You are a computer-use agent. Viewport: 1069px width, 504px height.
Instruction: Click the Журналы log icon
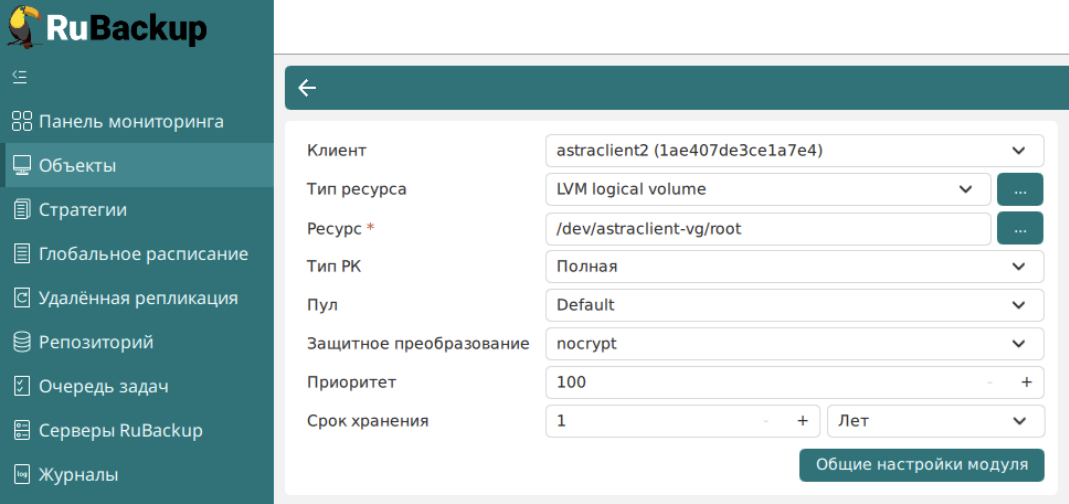tap(22, 474)
